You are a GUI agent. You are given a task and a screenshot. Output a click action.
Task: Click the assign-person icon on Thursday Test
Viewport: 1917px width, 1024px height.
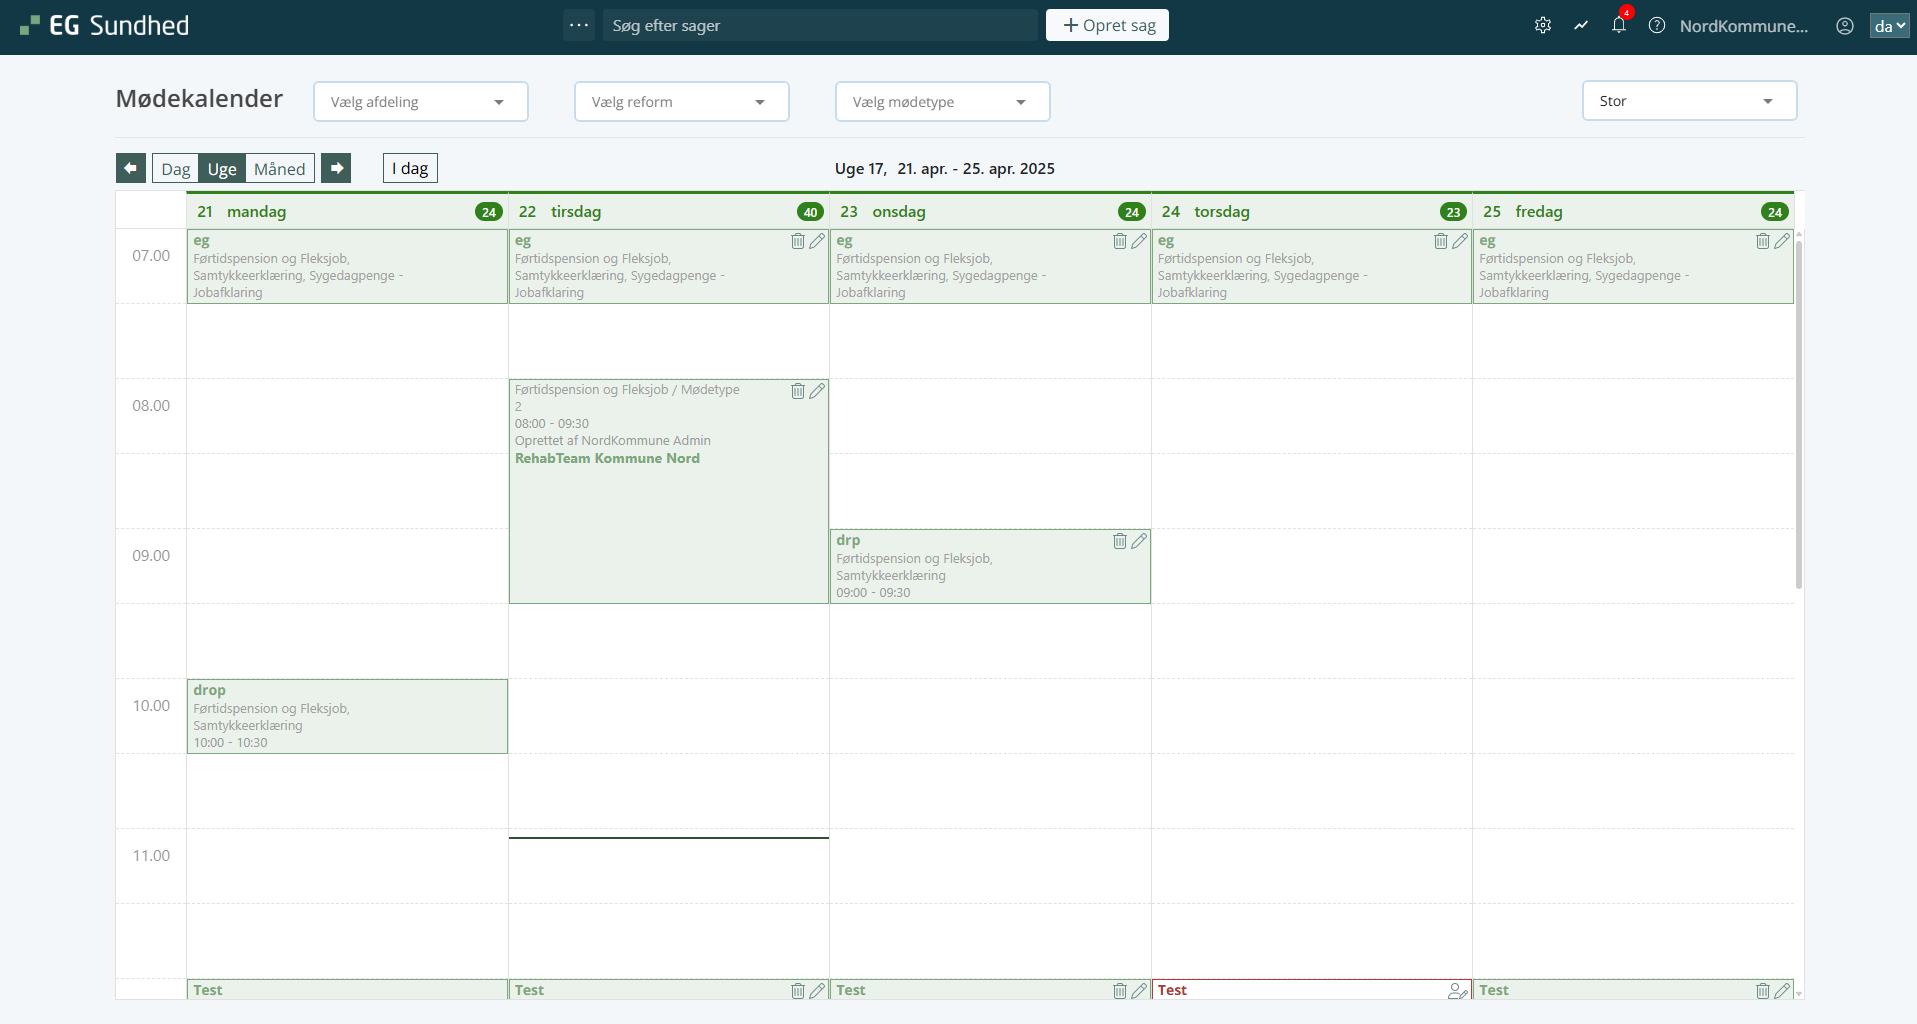coord(1457,991)
